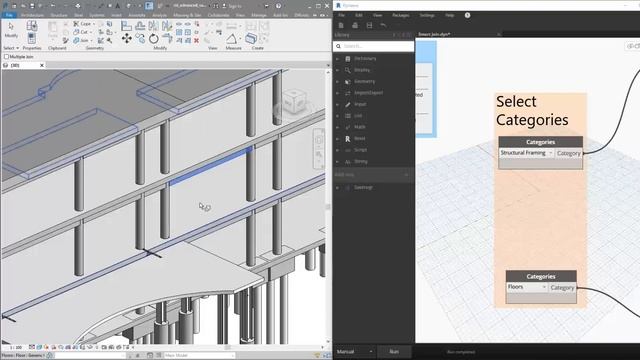Screen dimensions: 640x360
Task: Click the Category output port of Structural Framing node
Action: point(569,153)
